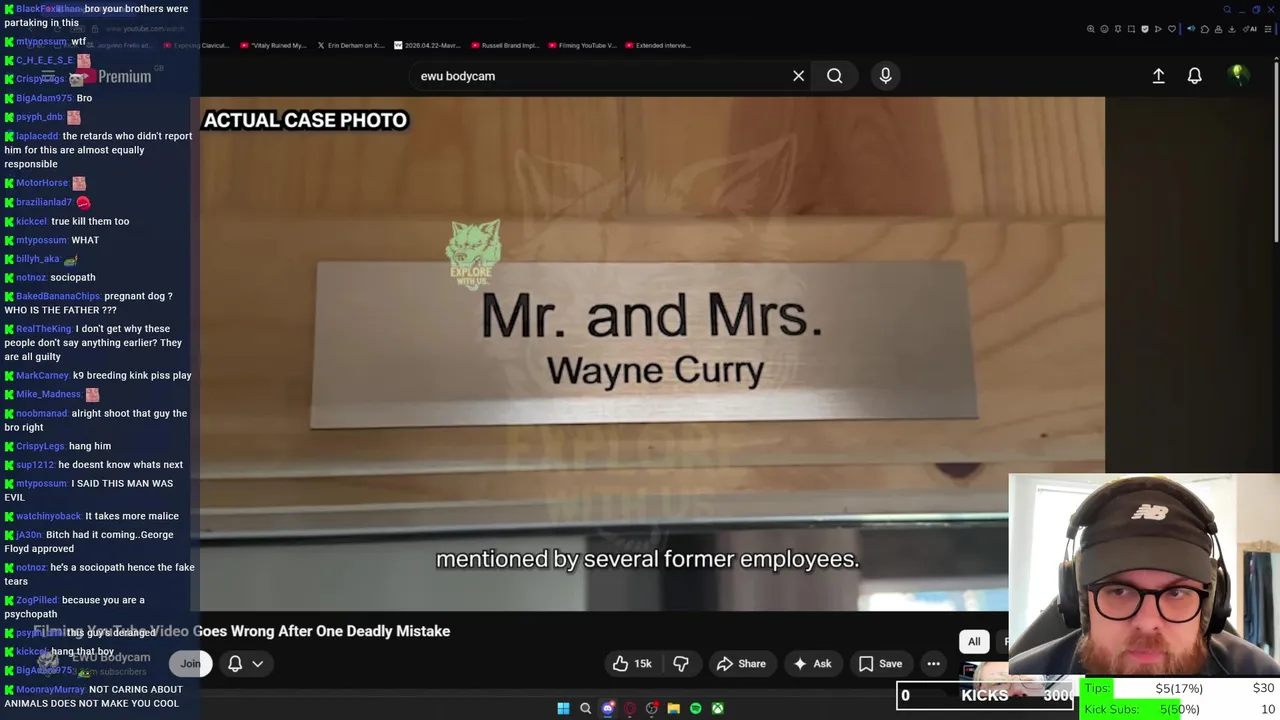The image size is (1280, 720).
Task: Click the pin icon in browser toolbar
Action: 1118,29
